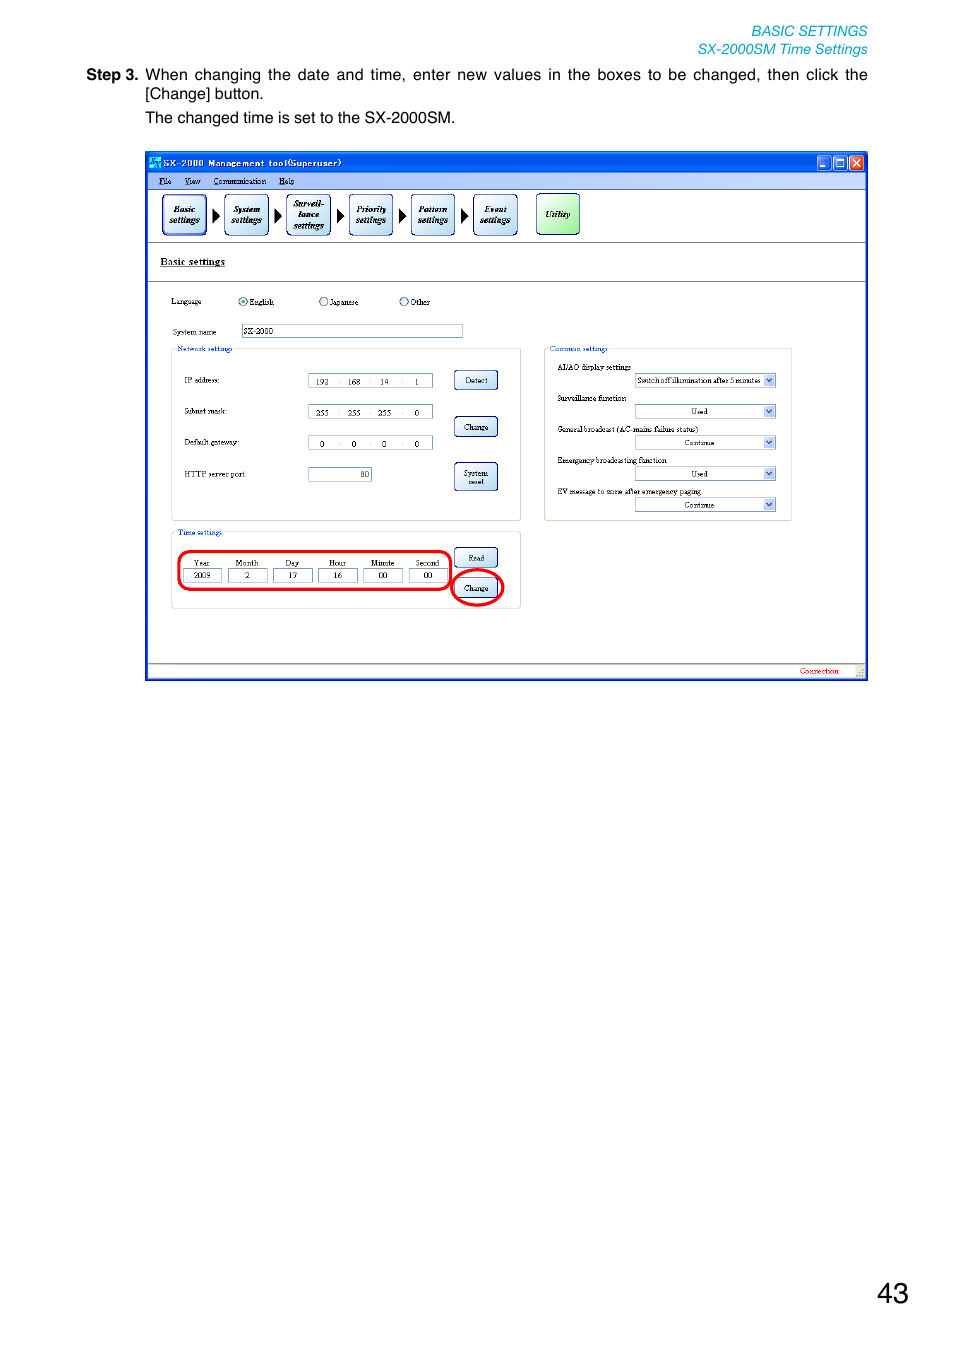954x1351 pixels.
Task: Click the SX-2000 app icon in title bar
Action: tap(155, 163)
